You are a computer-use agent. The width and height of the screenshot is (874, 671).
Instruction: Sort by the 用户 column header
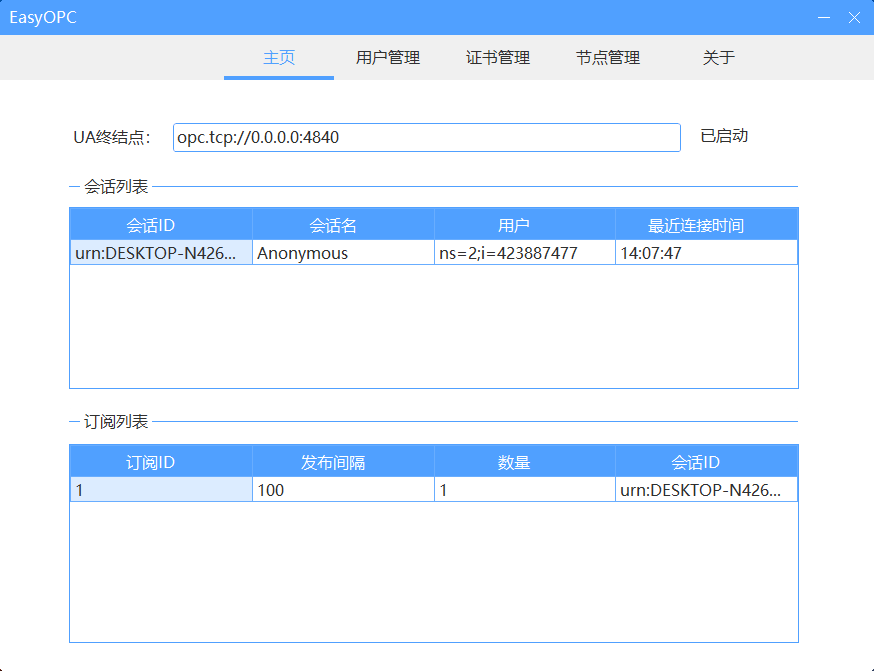524,223
